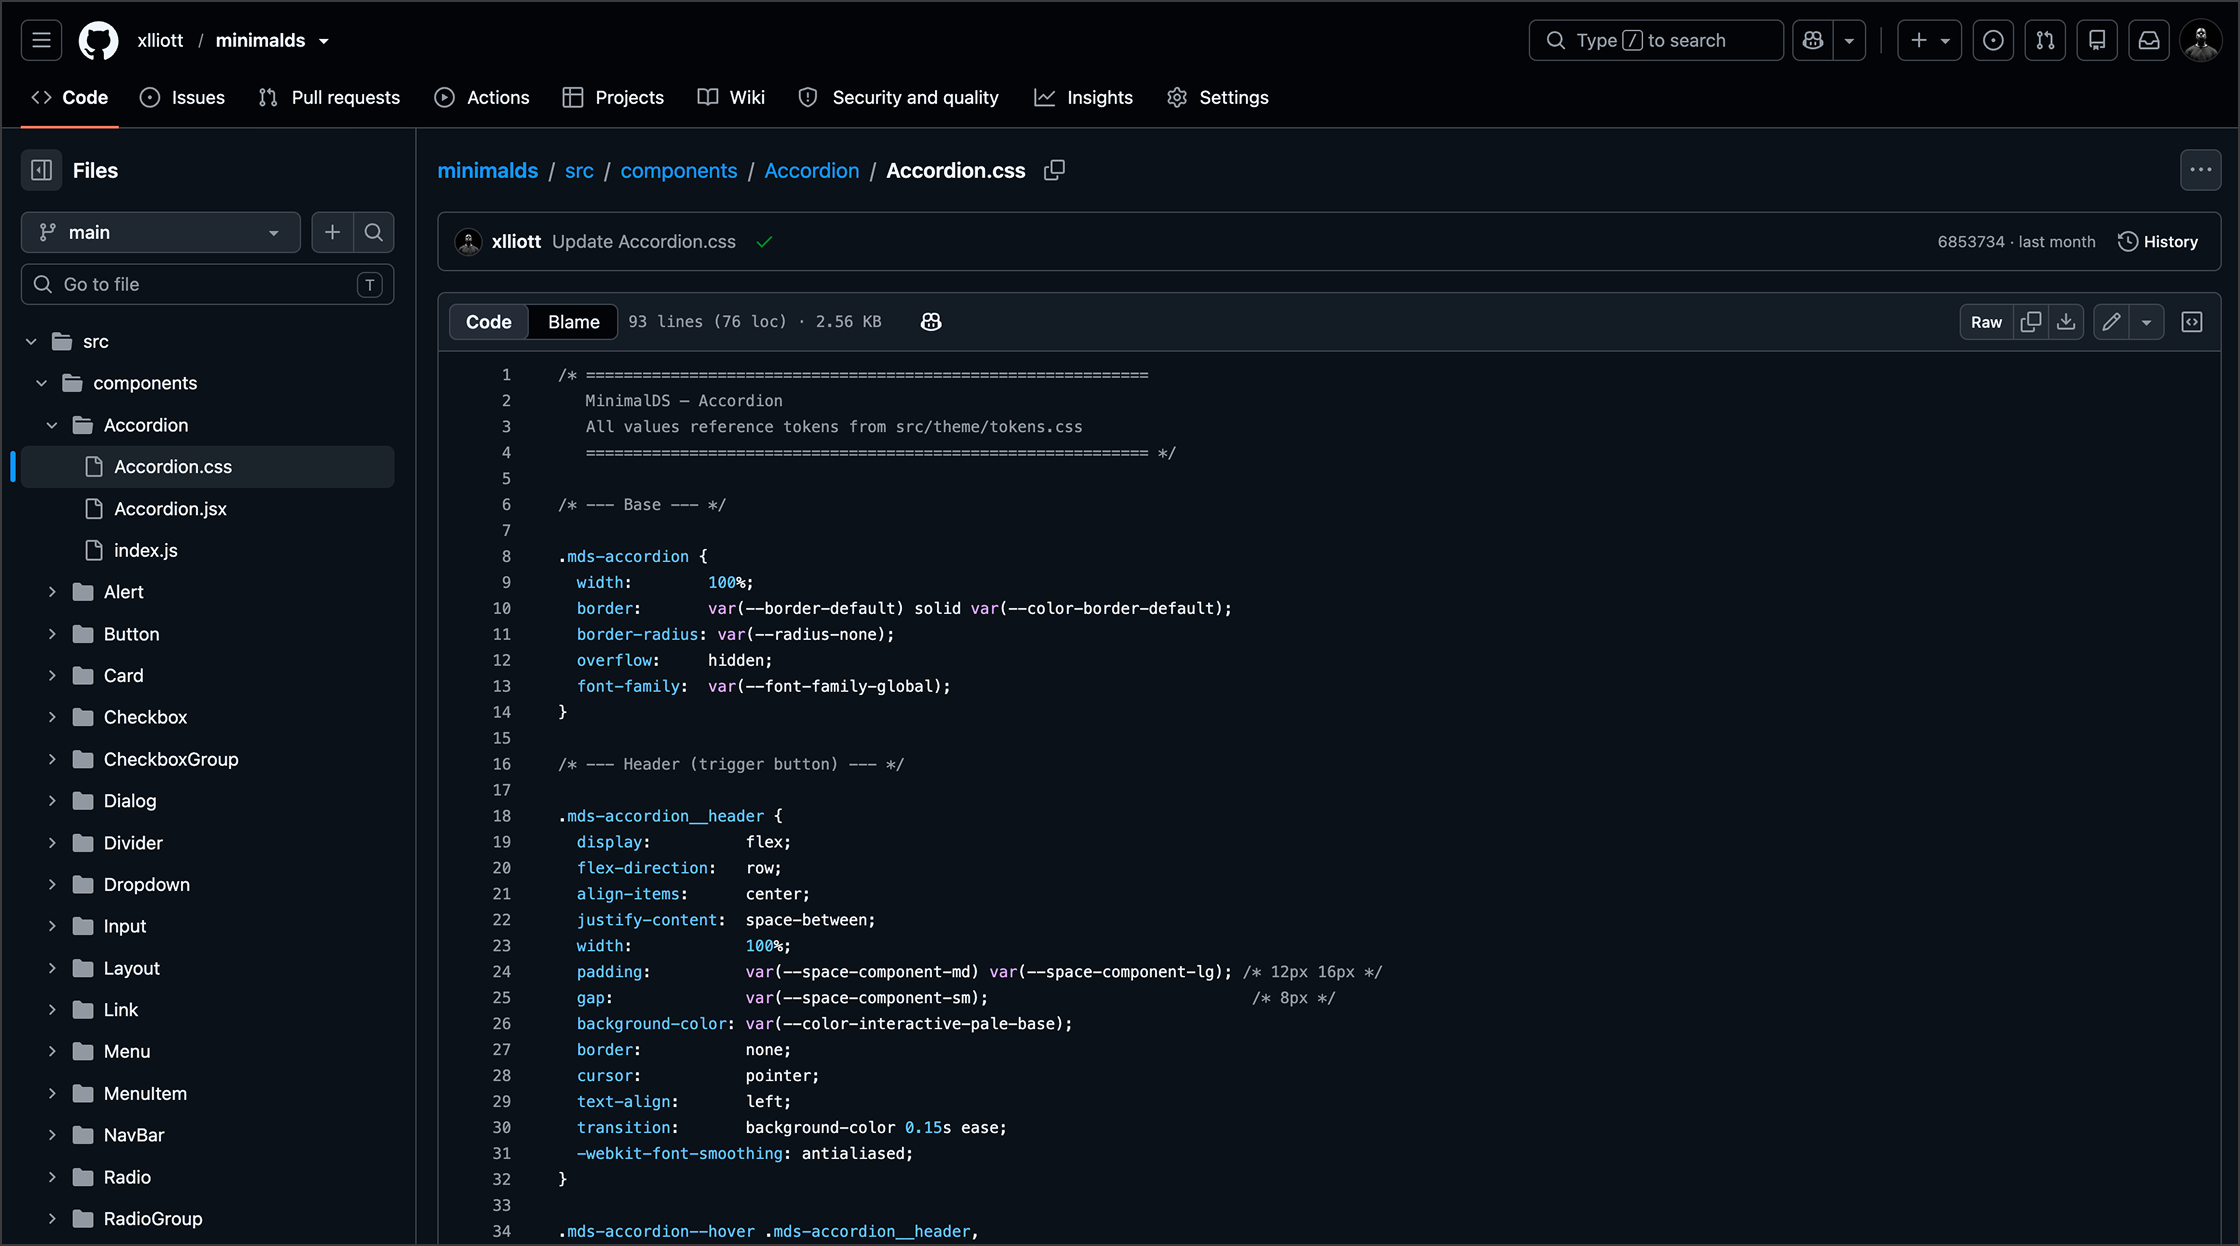Switch to the Pull requests tab

click(329, 97)
